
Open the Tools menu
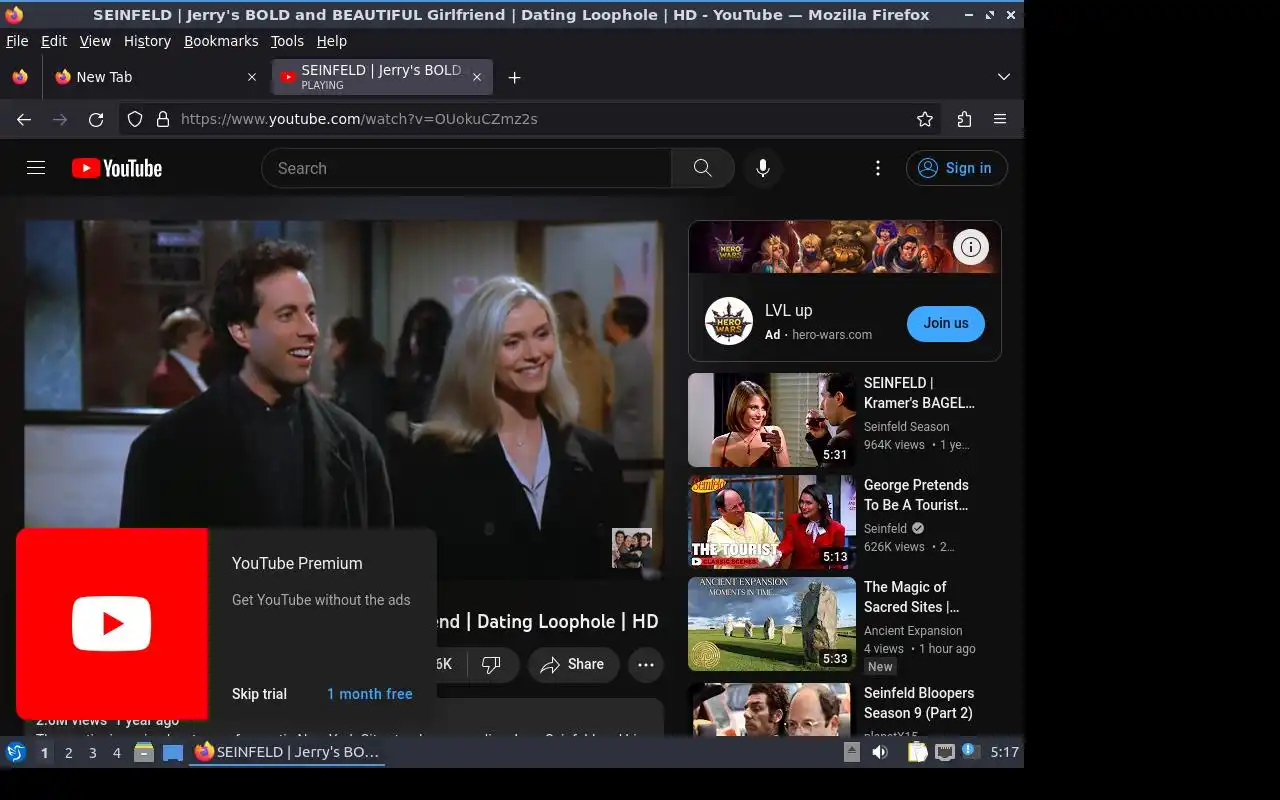tap(287, 41)
